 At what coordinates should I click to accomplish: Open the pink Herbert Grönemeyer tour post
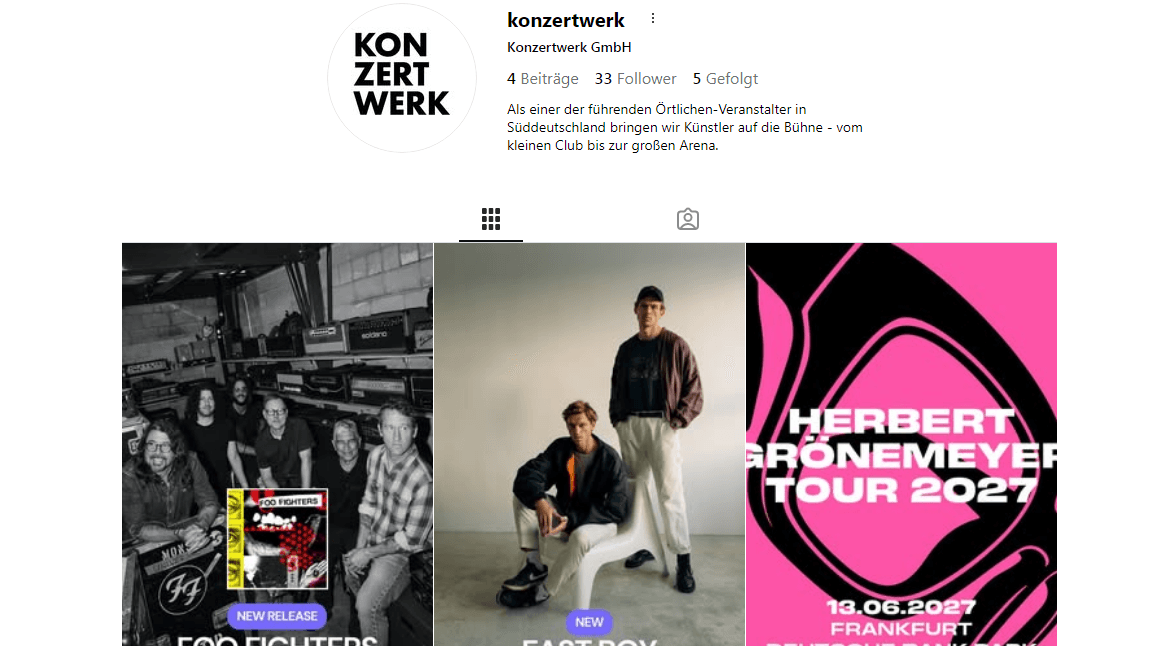click(x=901, y=444)
